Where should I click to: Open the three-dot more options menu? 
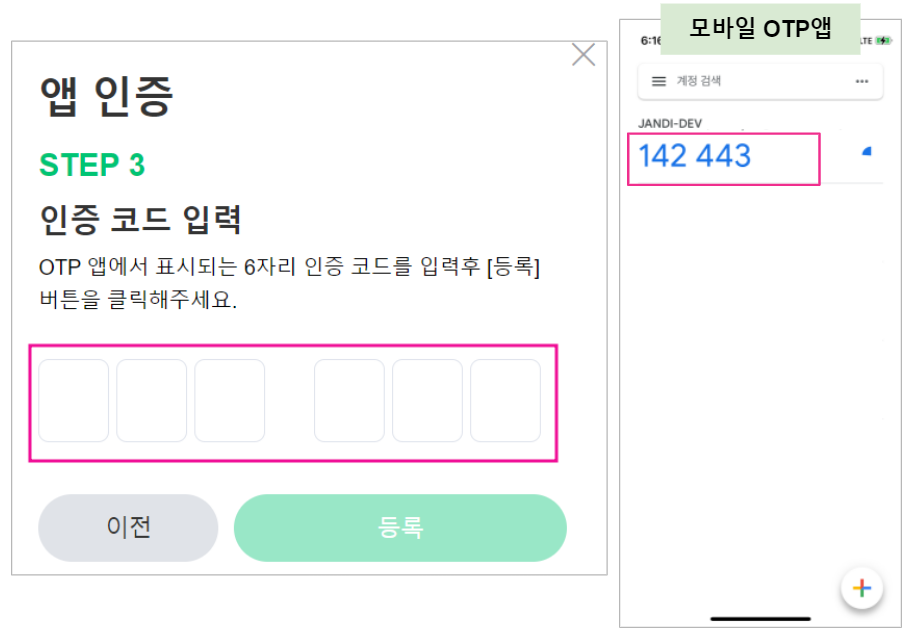coord(862,82)
